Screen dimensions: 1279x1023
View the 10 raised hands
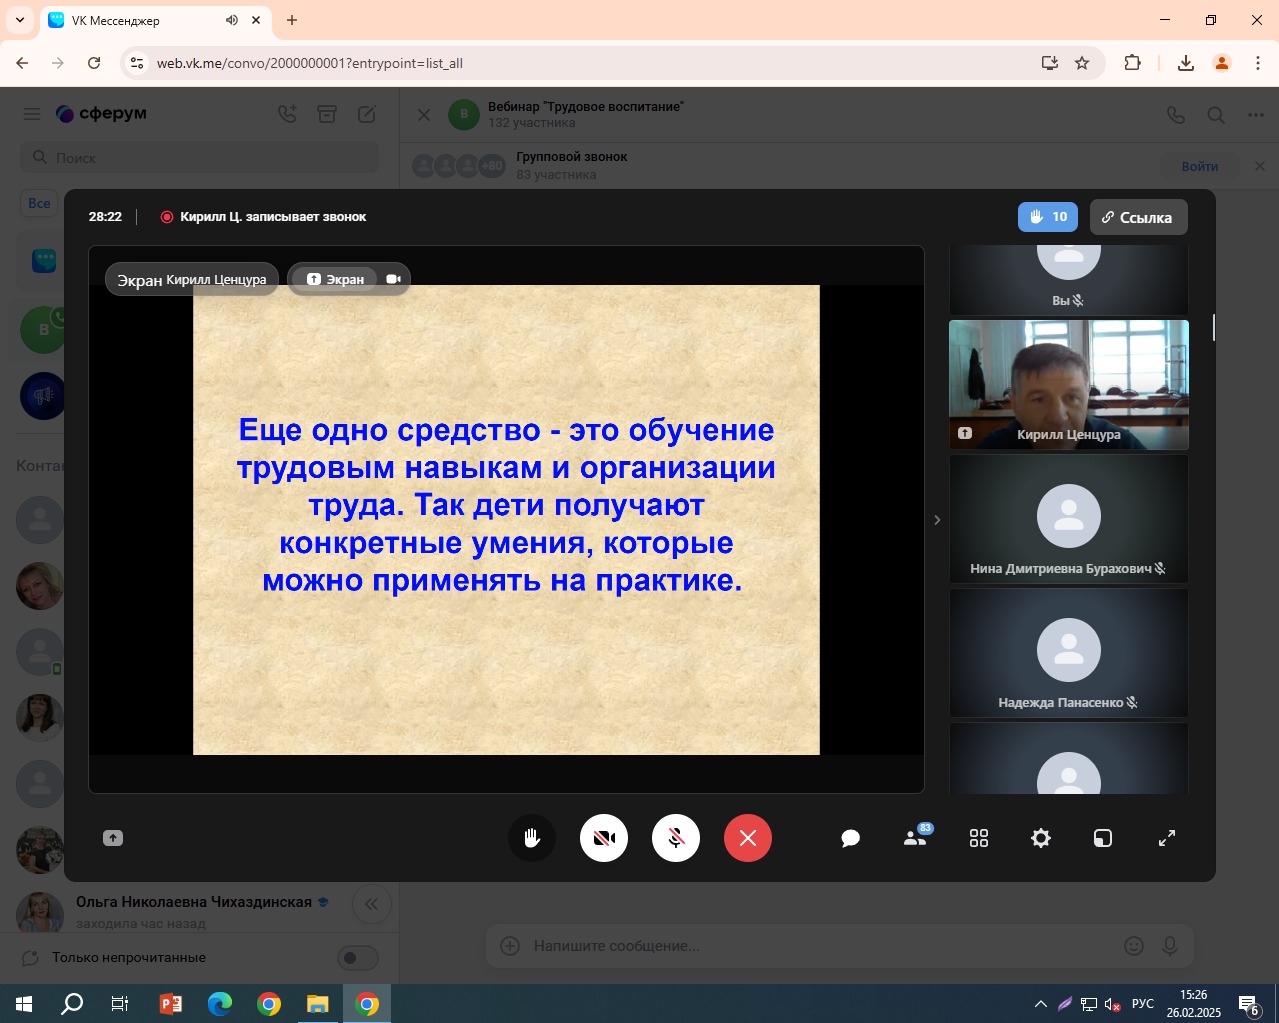[x=1047, y=217]
